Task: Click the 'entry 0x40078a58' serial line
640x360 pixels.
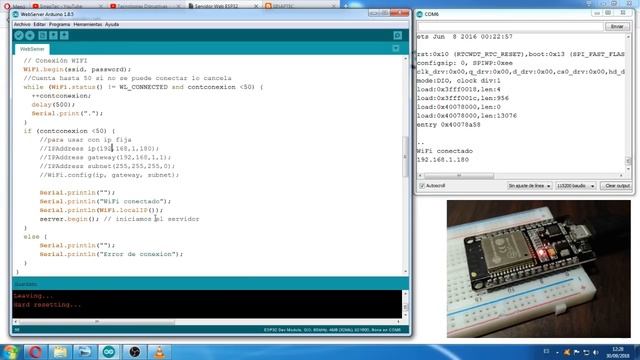Action: pos(449,124)
